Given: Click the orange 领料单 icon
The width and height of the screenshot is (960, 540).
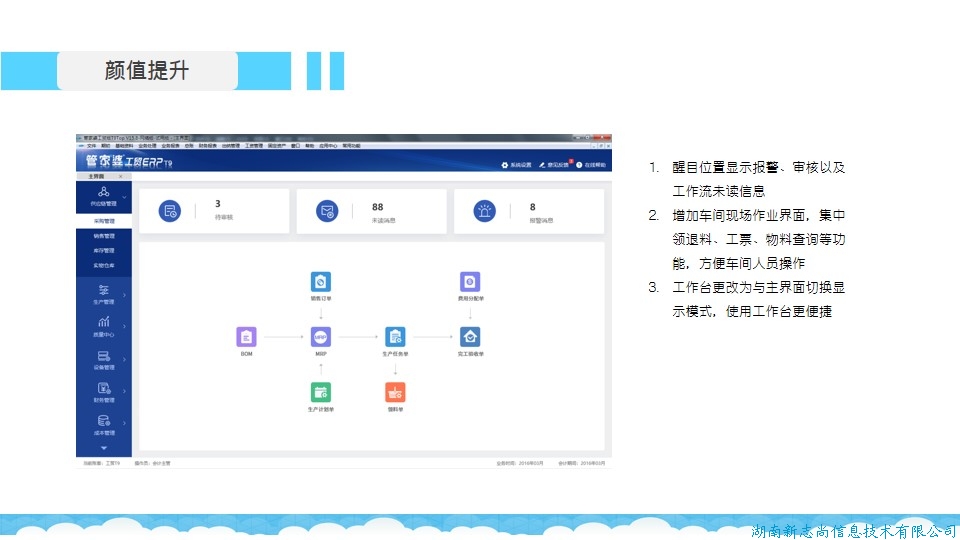Looking at the screenshot, I should point(395,392).
